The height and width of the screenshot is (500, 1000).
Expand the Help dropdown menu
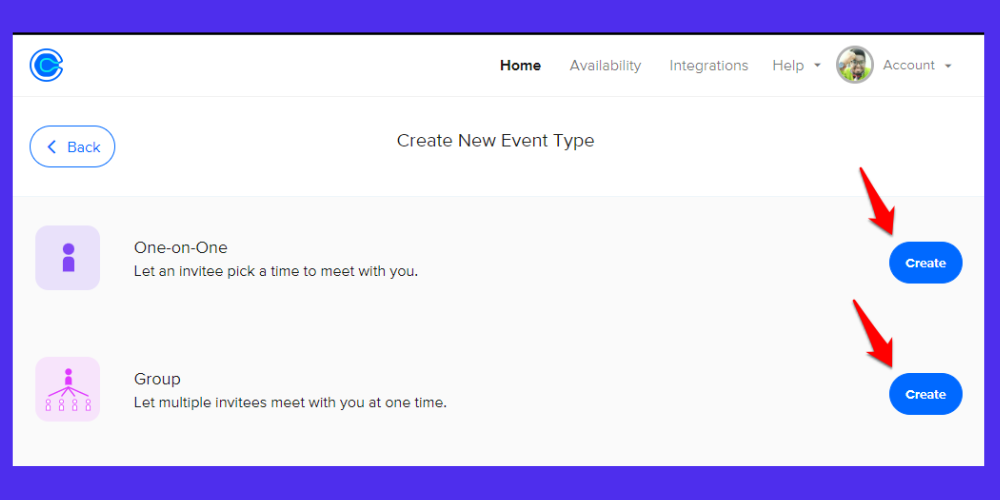click(796, 65)
